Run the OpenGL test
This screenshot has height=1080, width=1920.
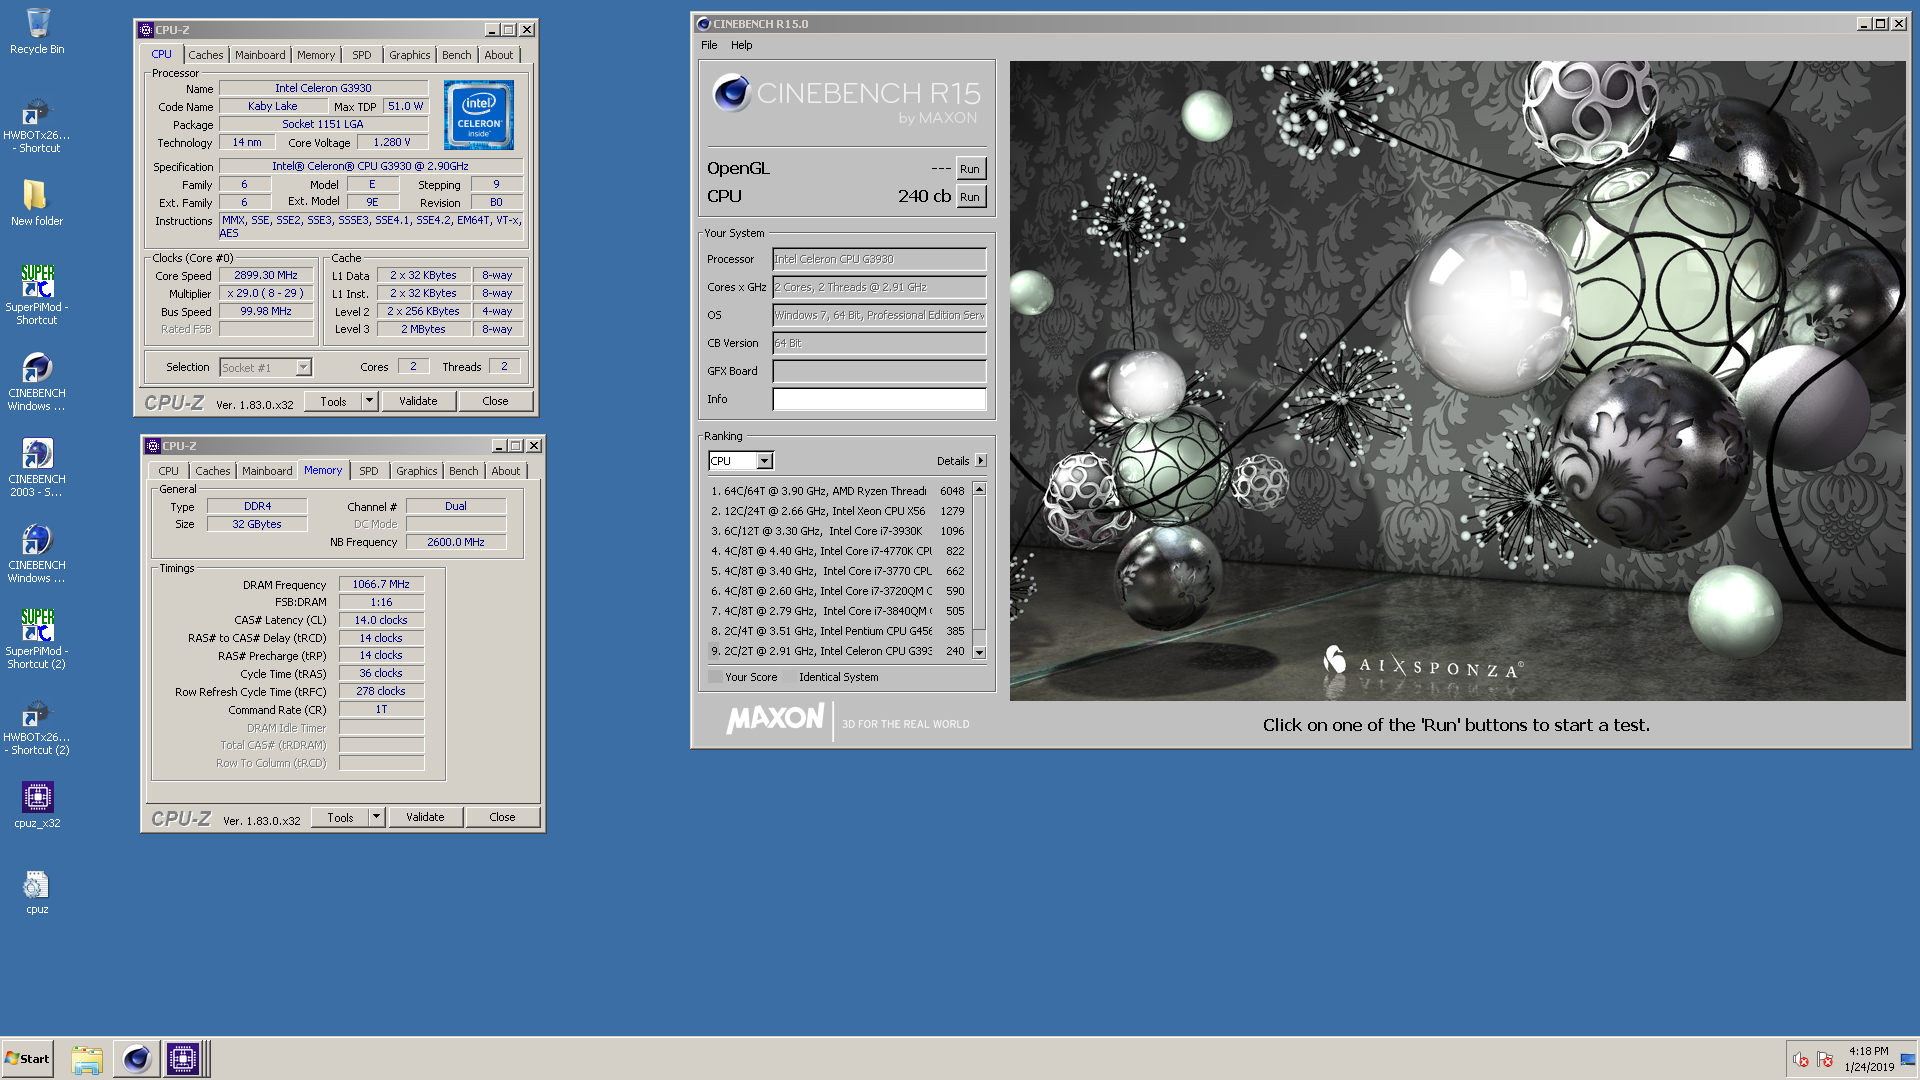pyautogui.click(x=970, y=169)
